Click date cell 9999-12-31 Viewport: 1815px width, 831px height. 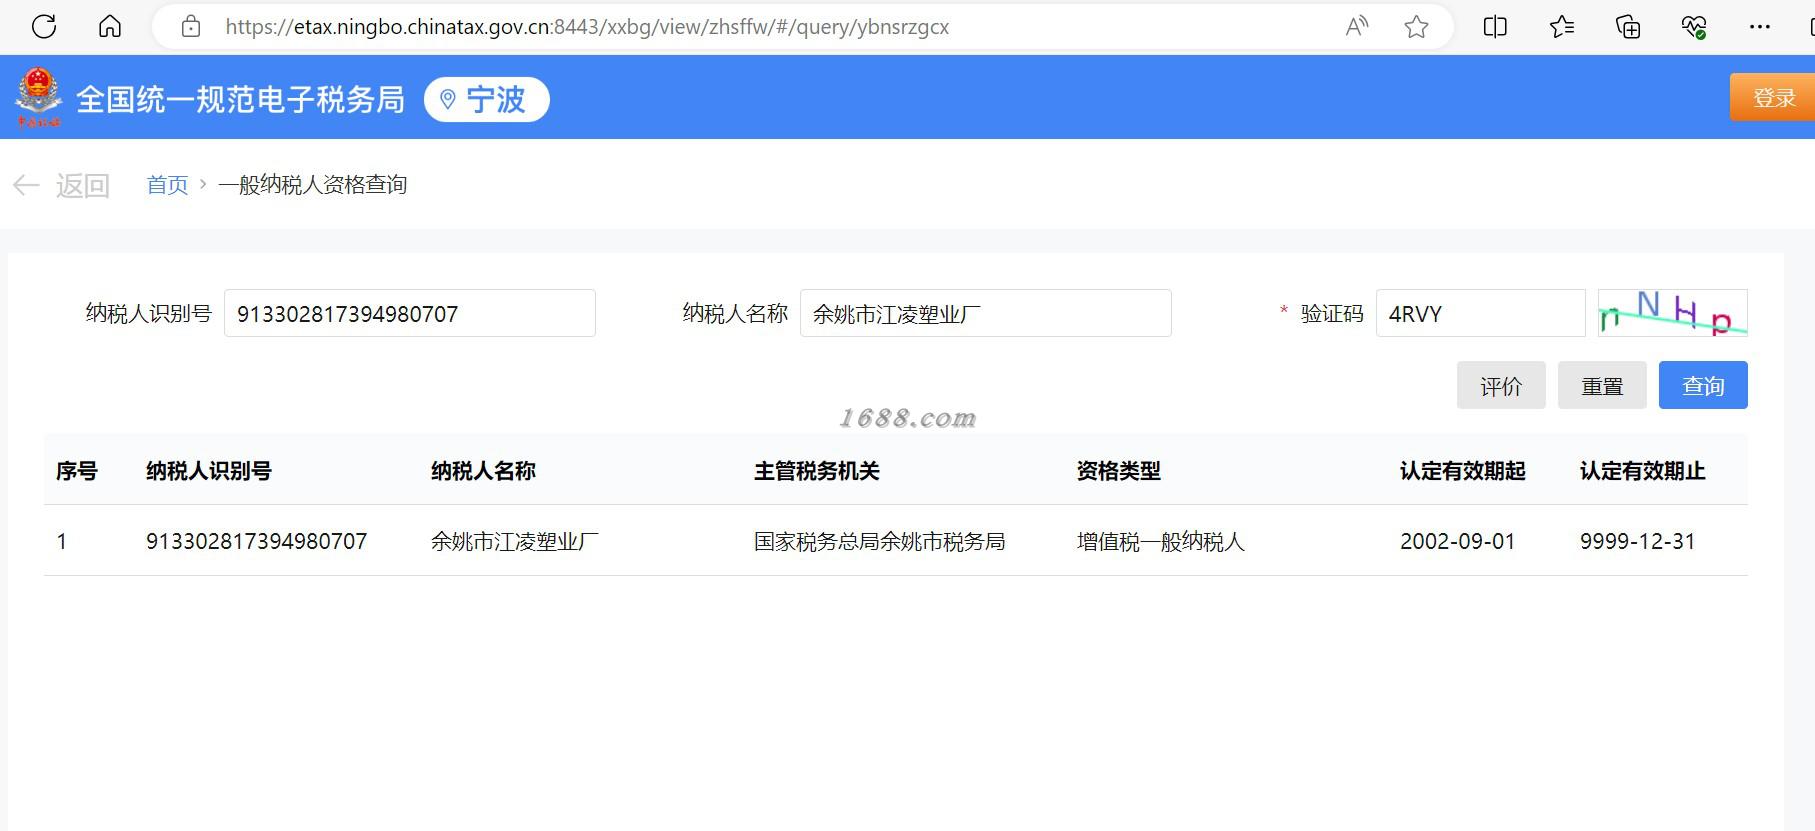(1638, 541)
